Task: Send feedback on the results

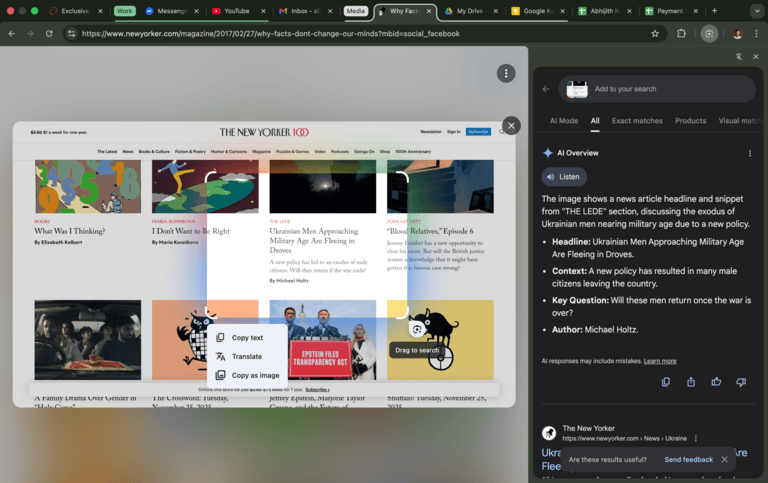Action: [x=688, y=459]
